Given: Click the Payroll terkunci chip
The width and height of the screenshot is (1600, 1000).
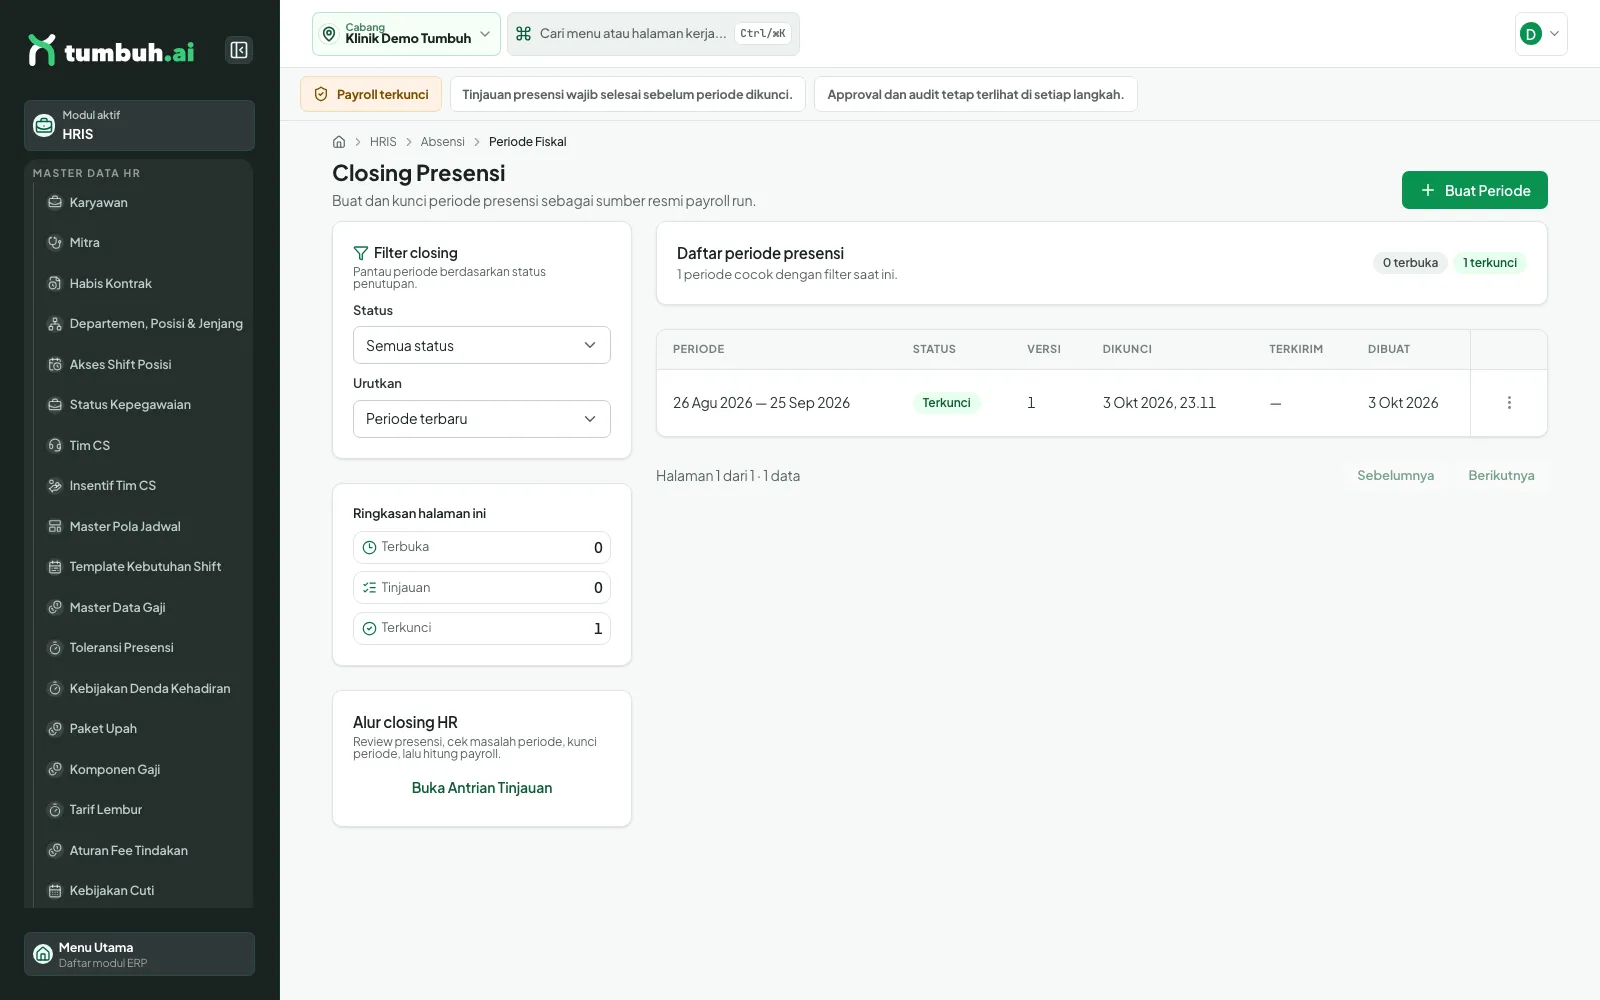Looking at the screenshot, I should pyautogui.click(x=371, y=95).
